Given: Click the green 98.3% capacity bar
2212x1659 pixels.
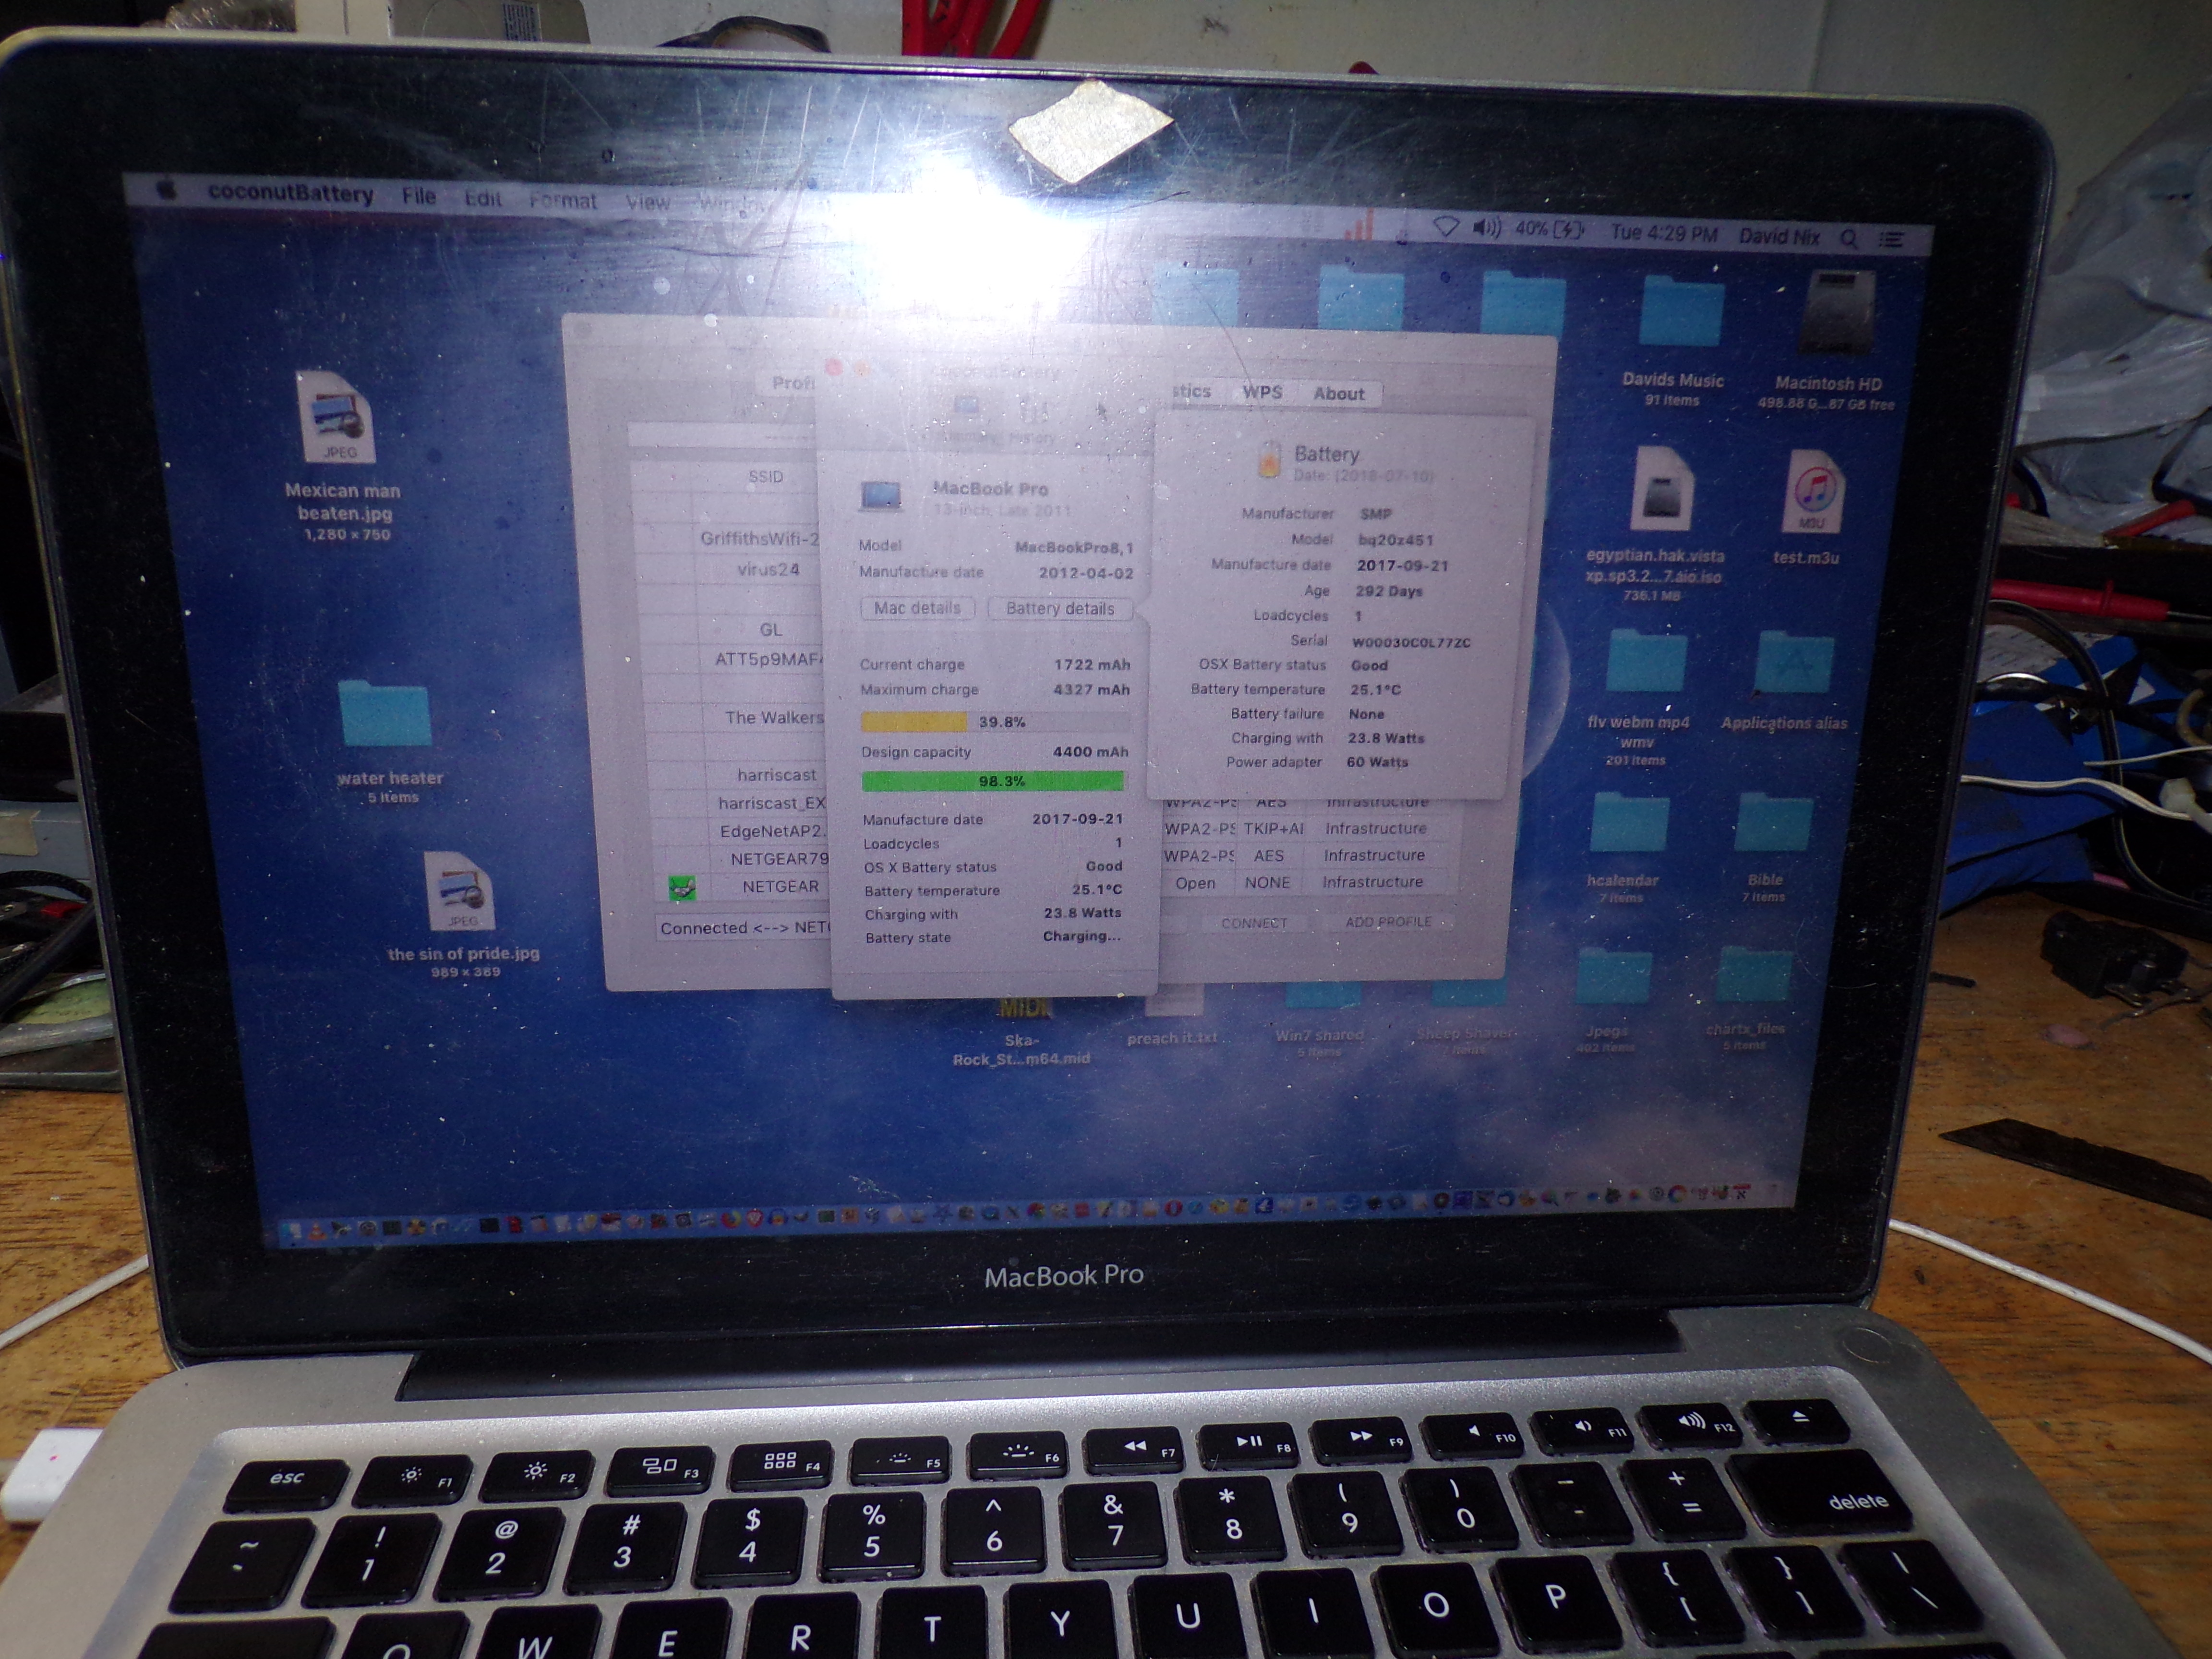Looking at the screenshot, I should (x=992, y=781).
